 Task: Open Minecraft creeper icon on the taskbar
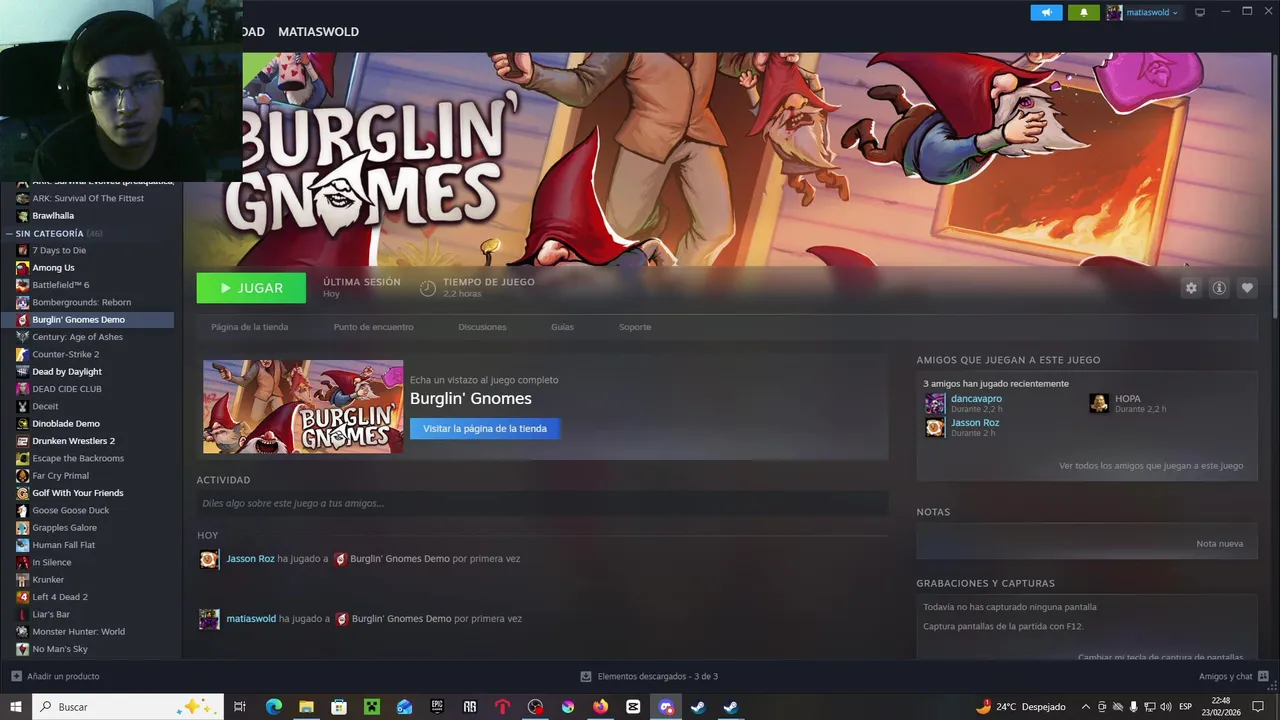[372, 707]
